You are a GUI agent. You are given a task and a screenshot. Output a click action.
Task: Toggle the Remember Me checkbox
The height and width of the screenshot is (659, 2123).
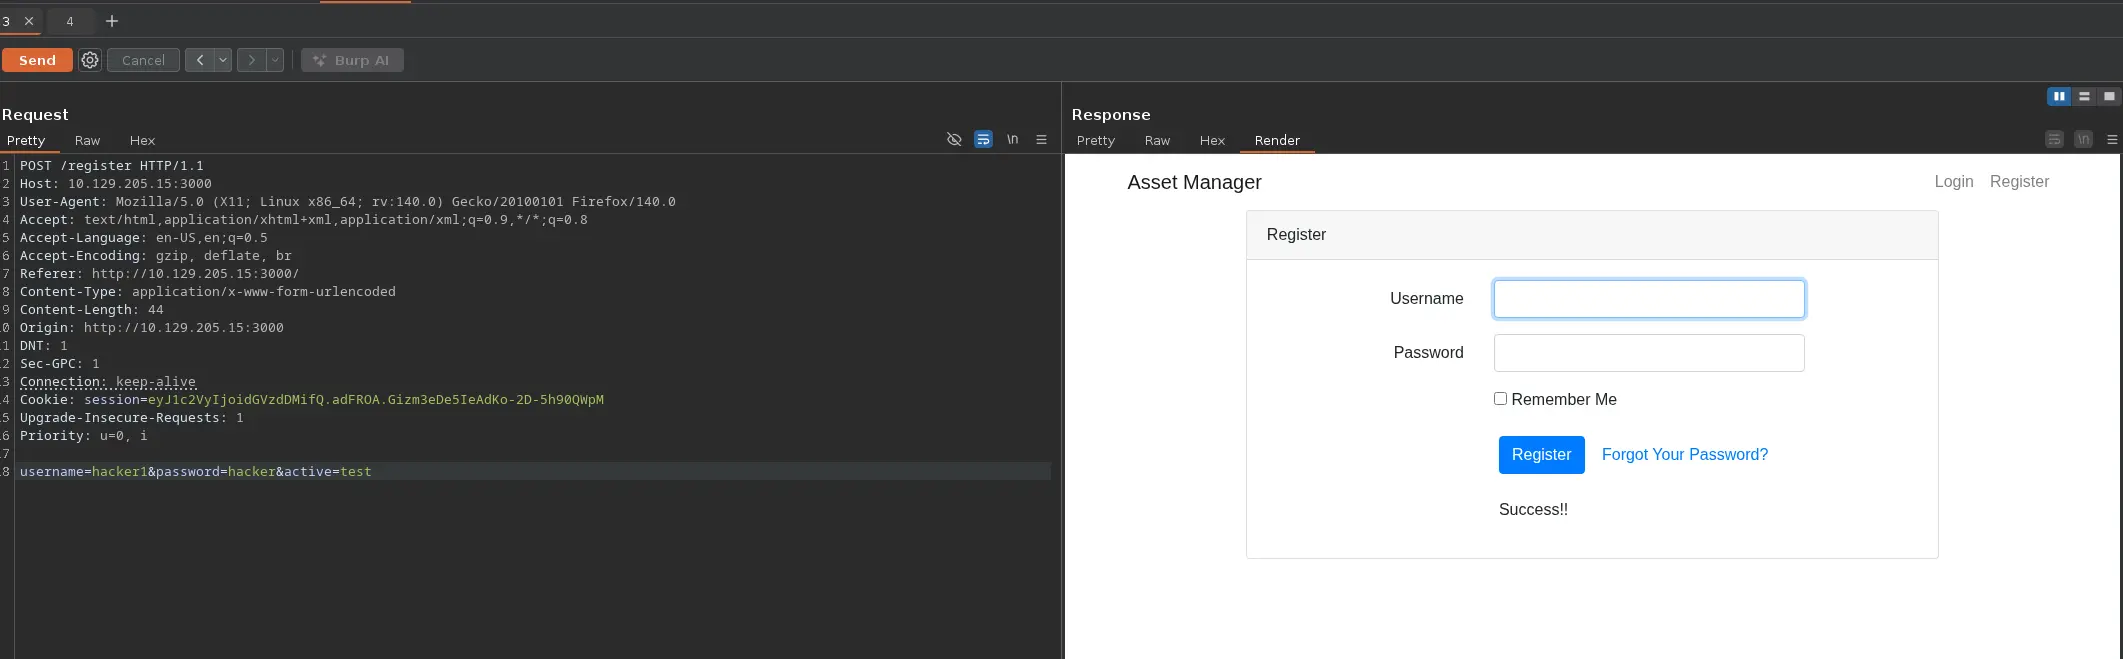click(x=1500, y=399)
